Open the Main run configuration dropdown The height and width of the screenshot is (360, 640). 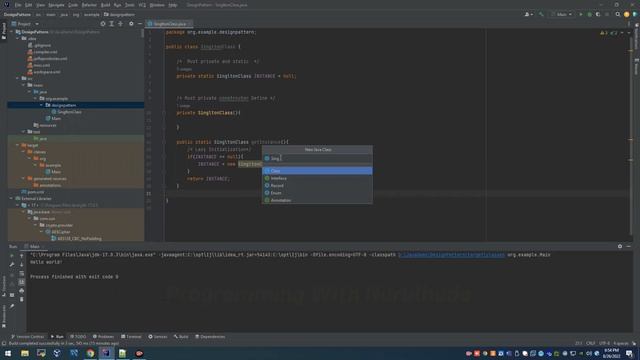(x=562, y=14)
